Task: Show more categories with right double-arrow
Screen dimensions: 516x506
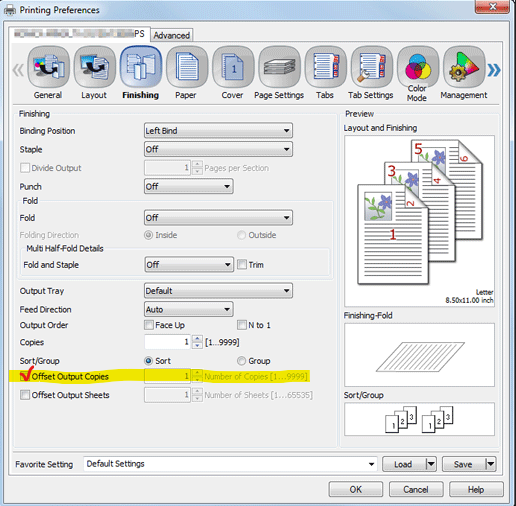Action: (x=494, y=70)
